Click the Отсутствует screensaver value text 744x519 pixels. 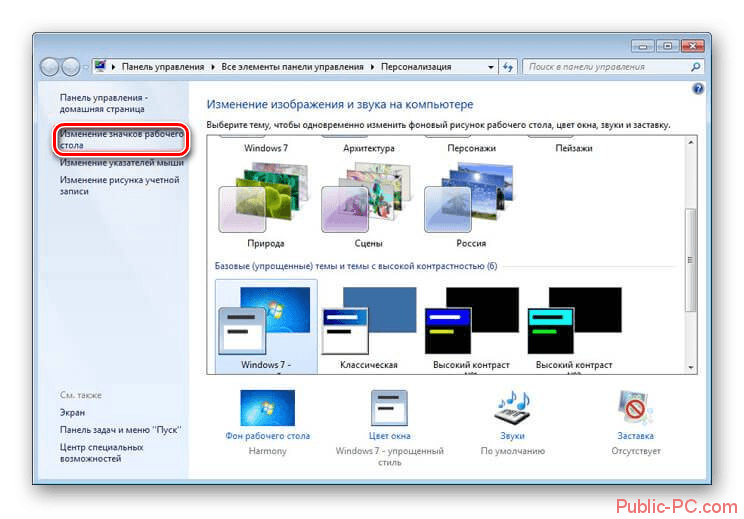(635, 451)
